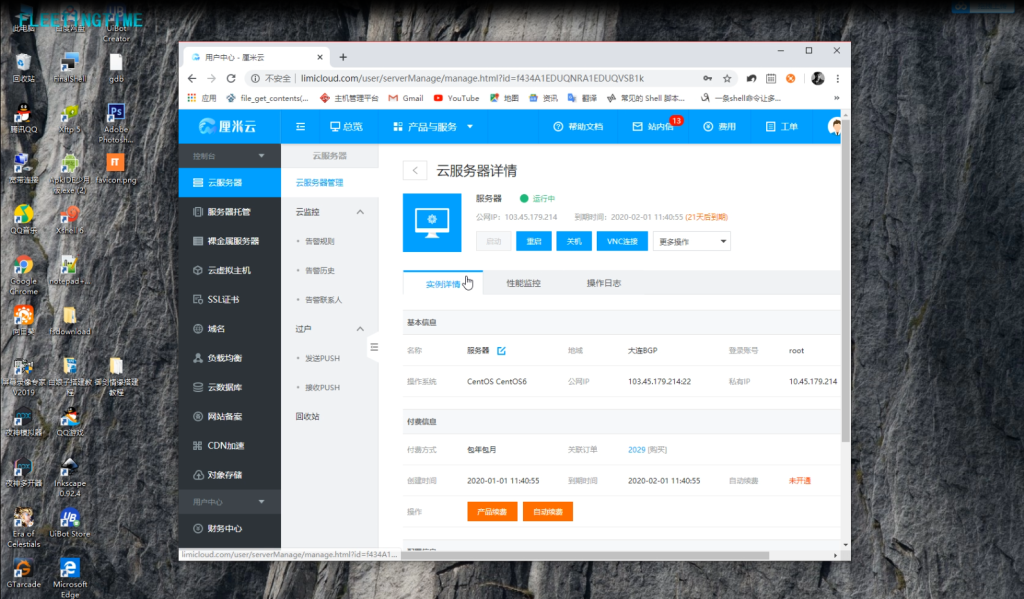Click the address bar URL

[x=472, y=78]
